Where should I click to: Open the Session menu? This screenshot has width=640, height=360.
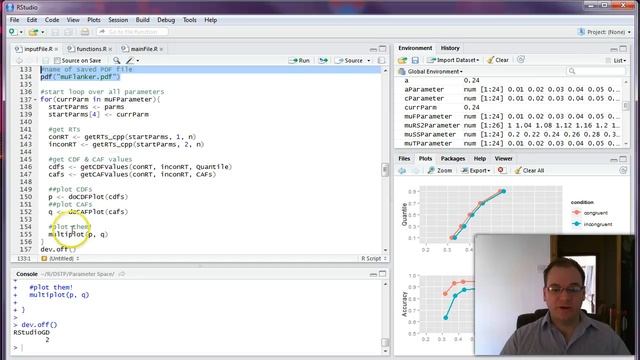tap(118, 20)
